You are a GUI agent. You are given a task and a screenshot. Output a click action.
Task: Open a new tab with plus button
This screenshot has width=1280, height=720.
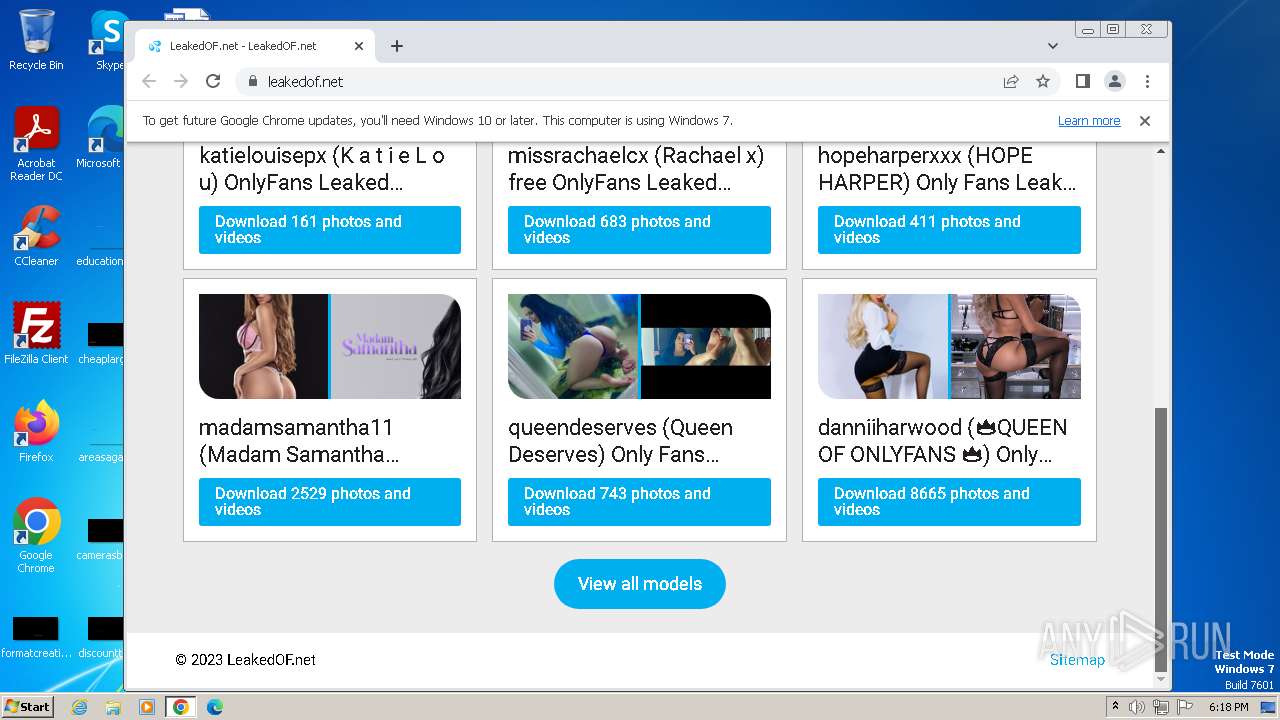tap(397, 46)
